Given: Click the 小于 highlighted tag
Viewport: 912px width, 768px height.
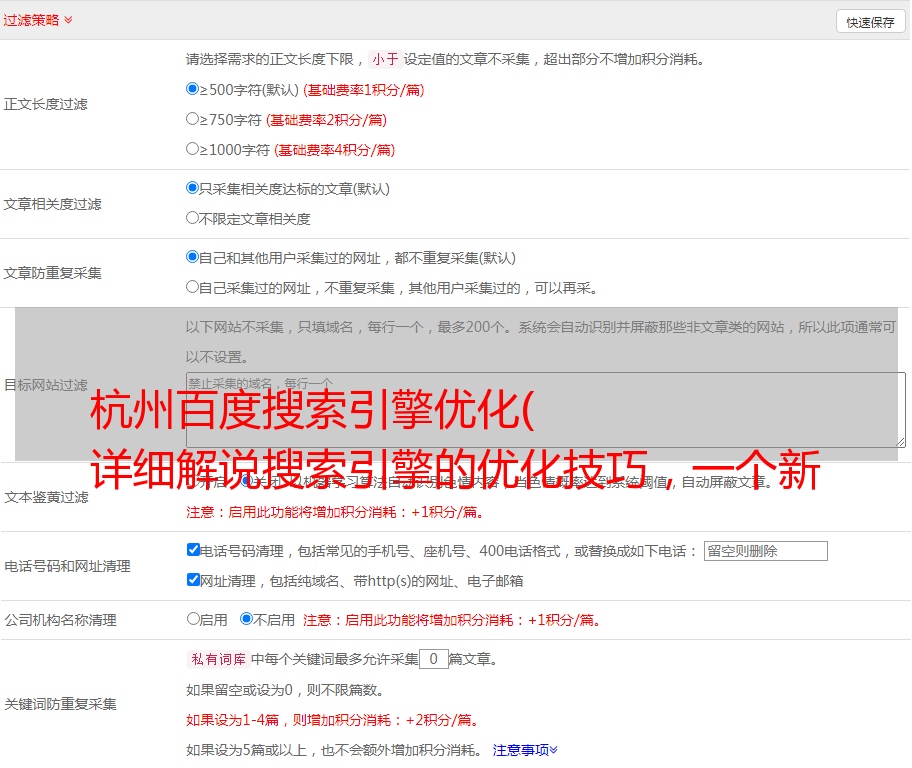Looking at the screenshot, I should coord(386,59).
